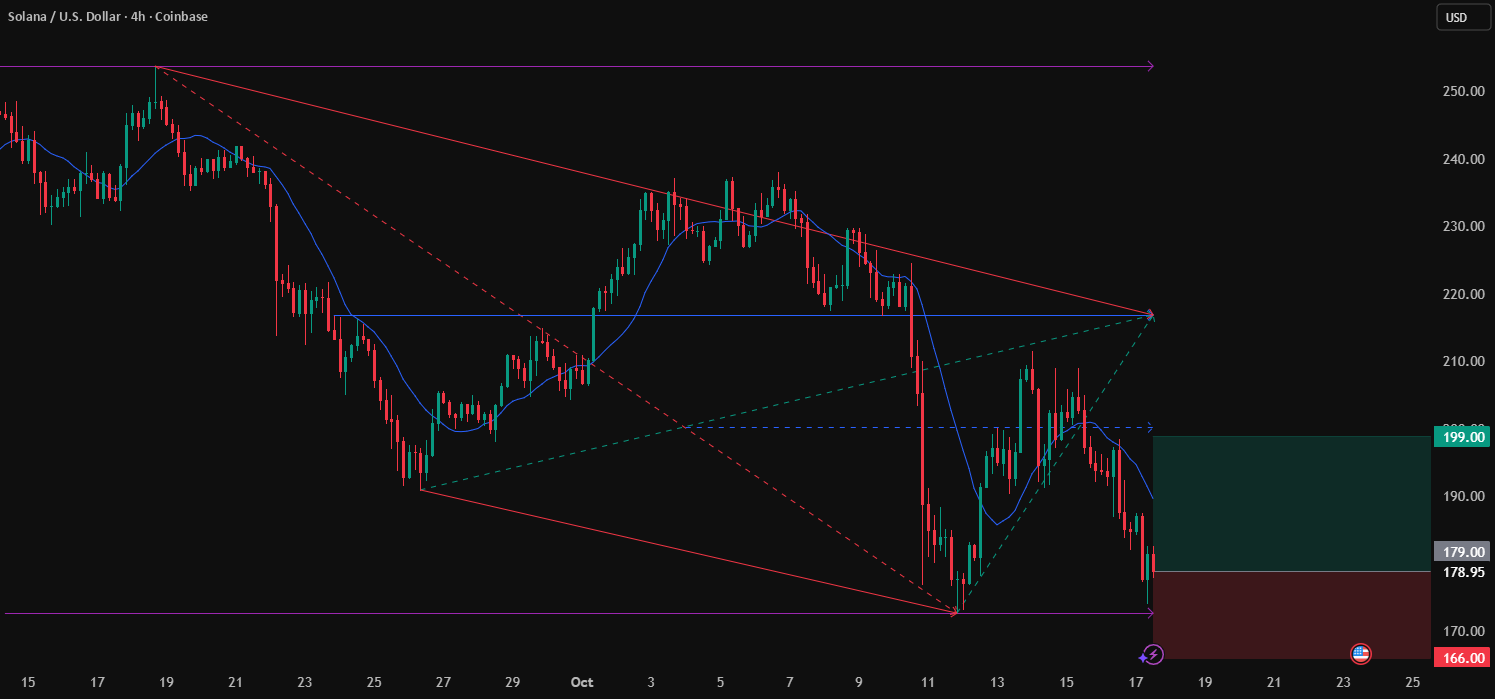Click the gray 179.00 entry price label
Screen dimensions: 1495x699
(x=1461, y=551)
